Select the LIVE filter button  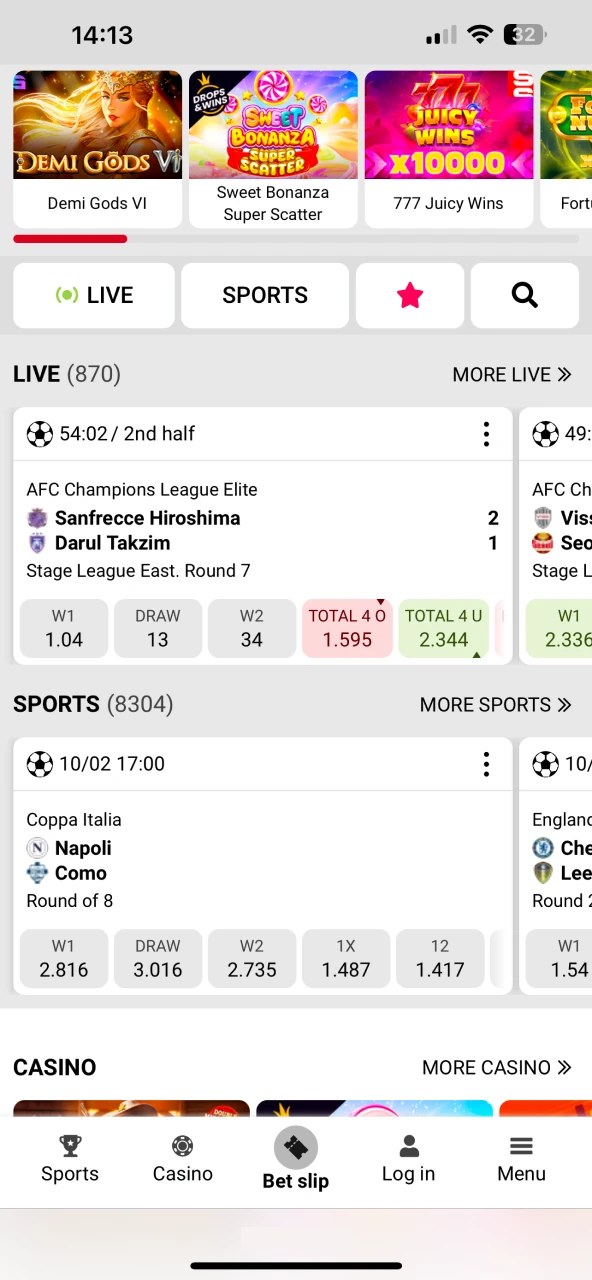point(94,295)
